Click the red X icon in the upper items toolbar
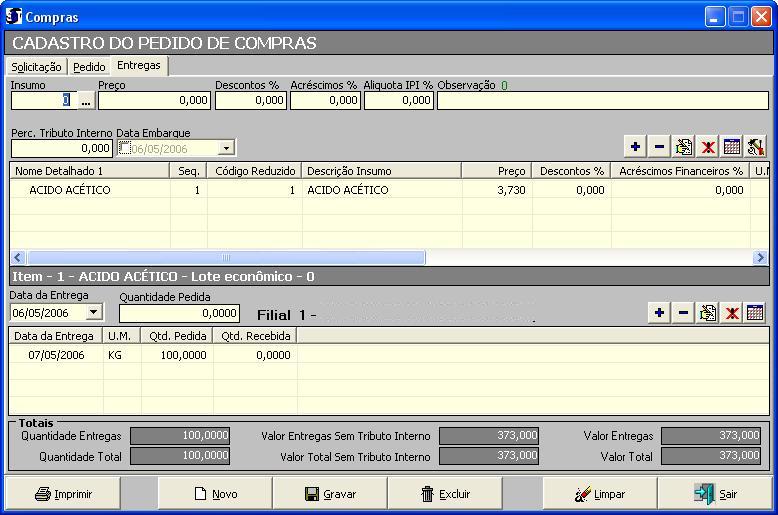This screenshot has width=778, height=515. coord(708,147)
